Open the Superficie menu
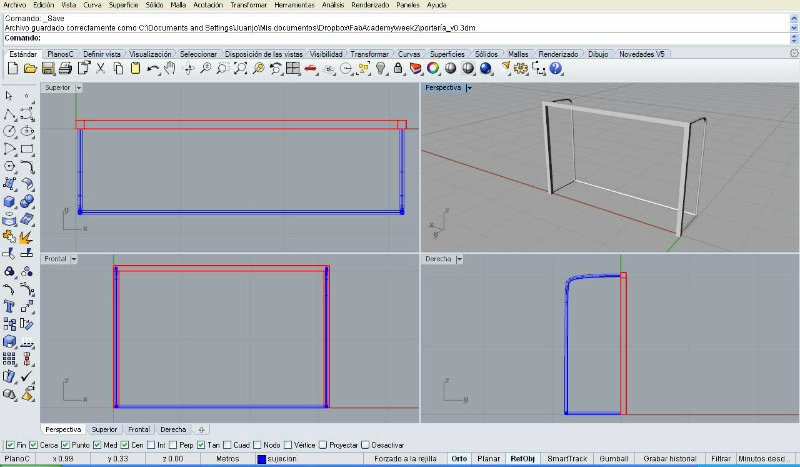The image size is (800, 467). coord(123,5)
